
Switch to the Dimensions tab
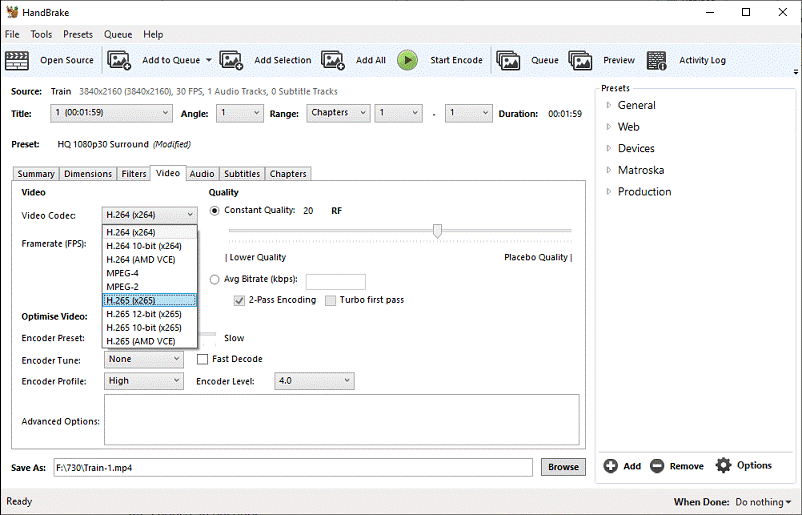click(88, 174)
